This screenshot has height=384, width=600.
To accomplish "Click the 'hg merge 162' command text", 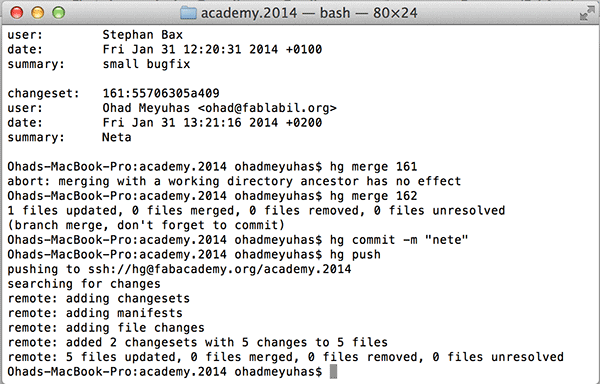I will click(x=373, y=196).
